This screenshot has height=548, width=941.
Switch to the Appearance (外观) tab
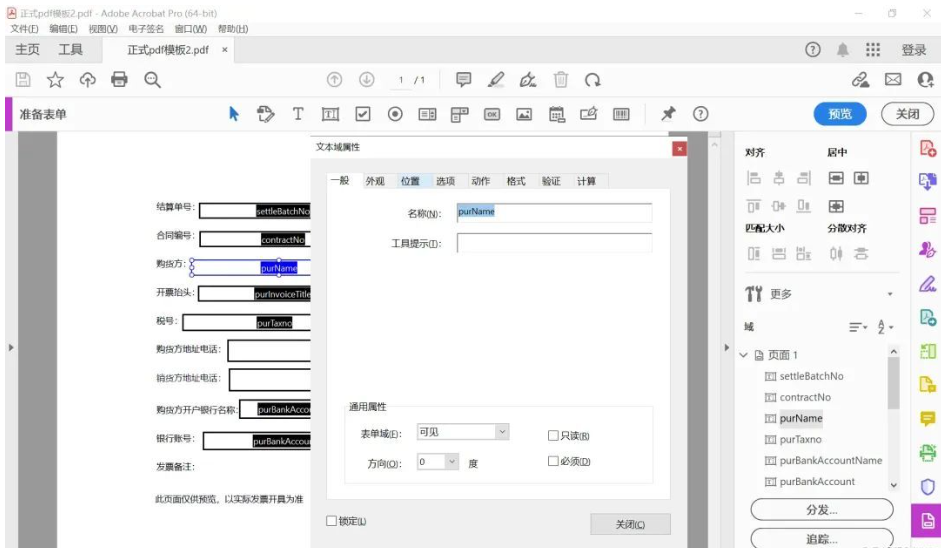coord(375,181)
